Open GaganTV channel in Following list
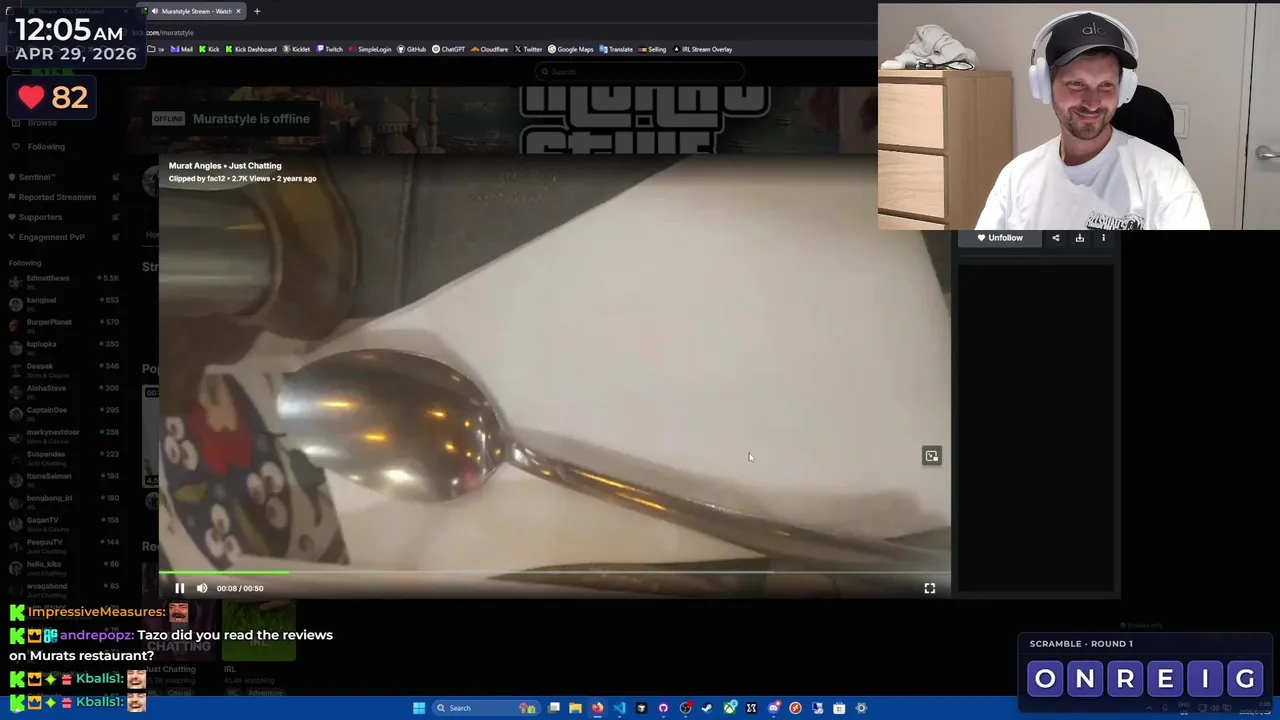Screen dimensions: 1280x720 coord(62,522)
